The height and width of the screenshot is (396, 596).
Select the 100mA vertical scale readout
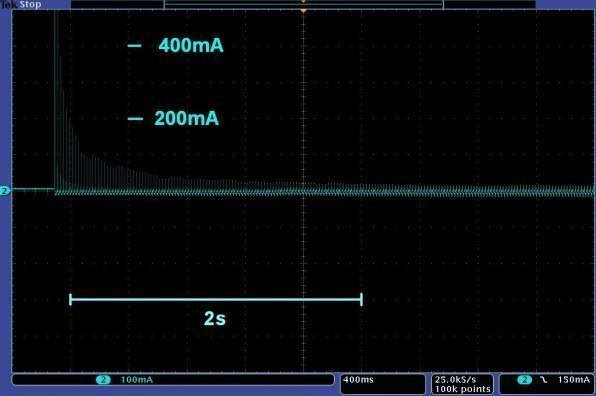pyautogui.click(x=137, y=380)
